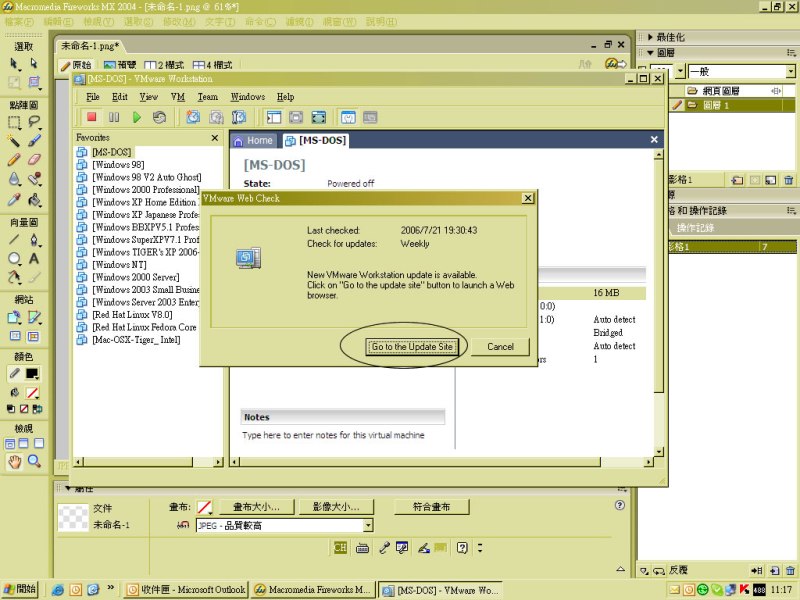
Task: Switch to Full Screen mode
Action: (39, 443)
